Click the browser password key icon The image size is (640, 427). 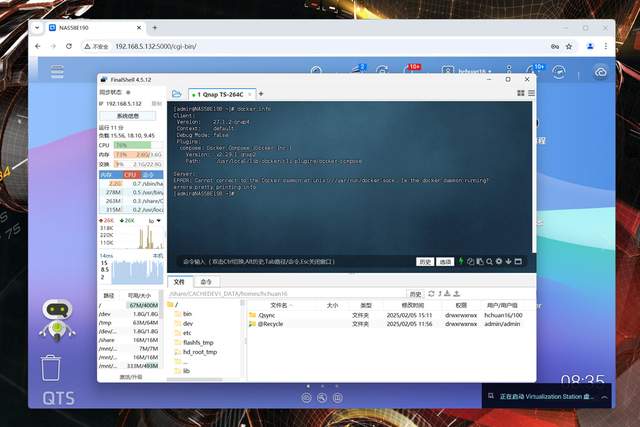(555, 47)
